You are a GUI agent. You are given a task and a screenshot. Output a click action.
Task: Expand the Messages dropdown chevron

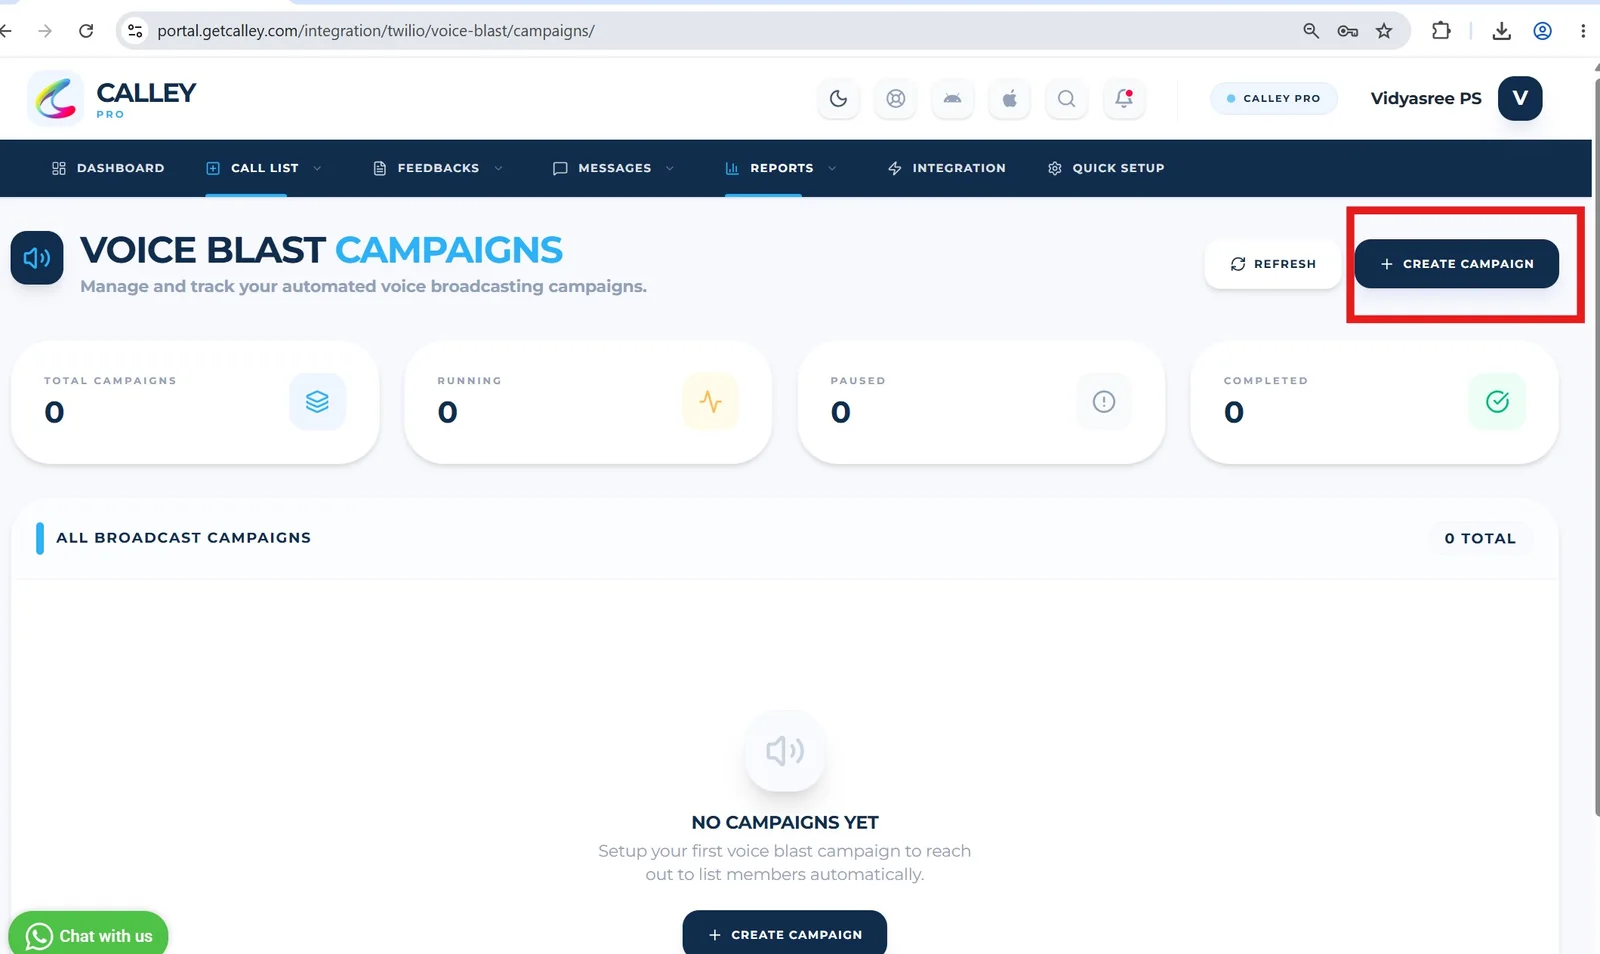(670, 168)
